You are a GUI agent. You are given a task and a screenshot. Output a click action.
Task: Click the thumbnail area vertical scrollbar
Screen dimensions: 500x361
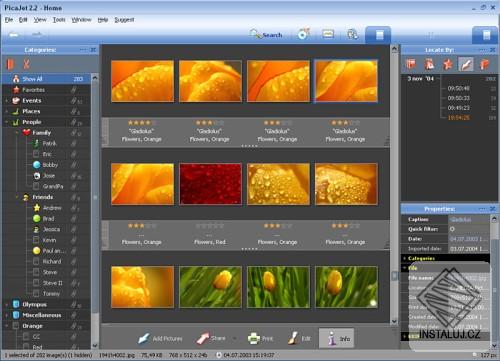394,185
